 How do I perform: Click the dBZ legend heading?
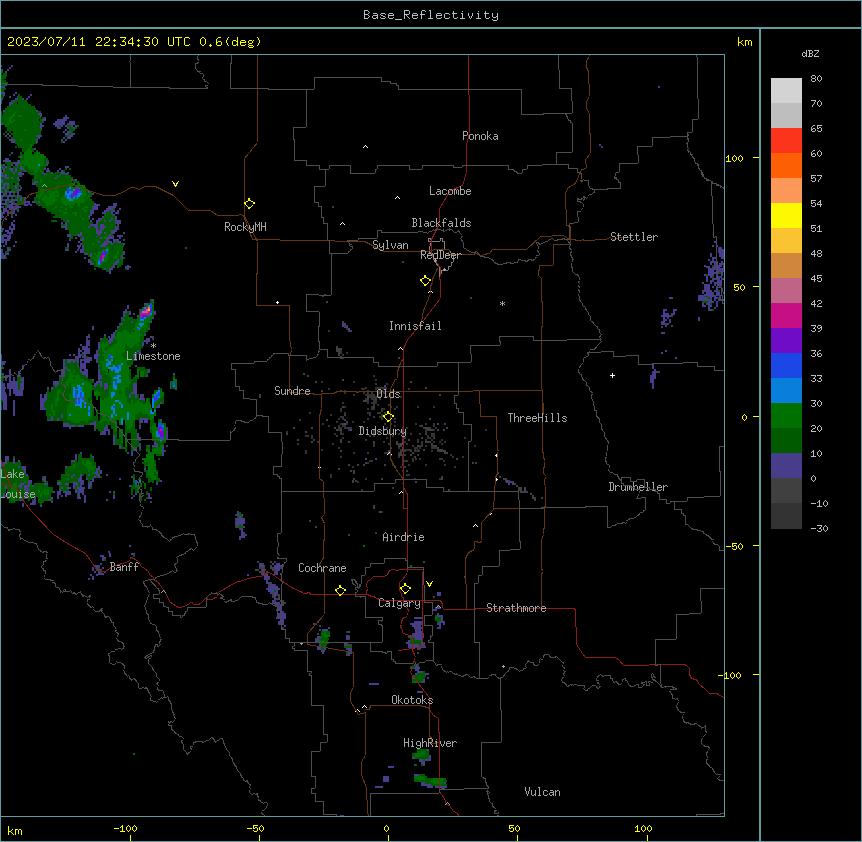coord(810,53)
